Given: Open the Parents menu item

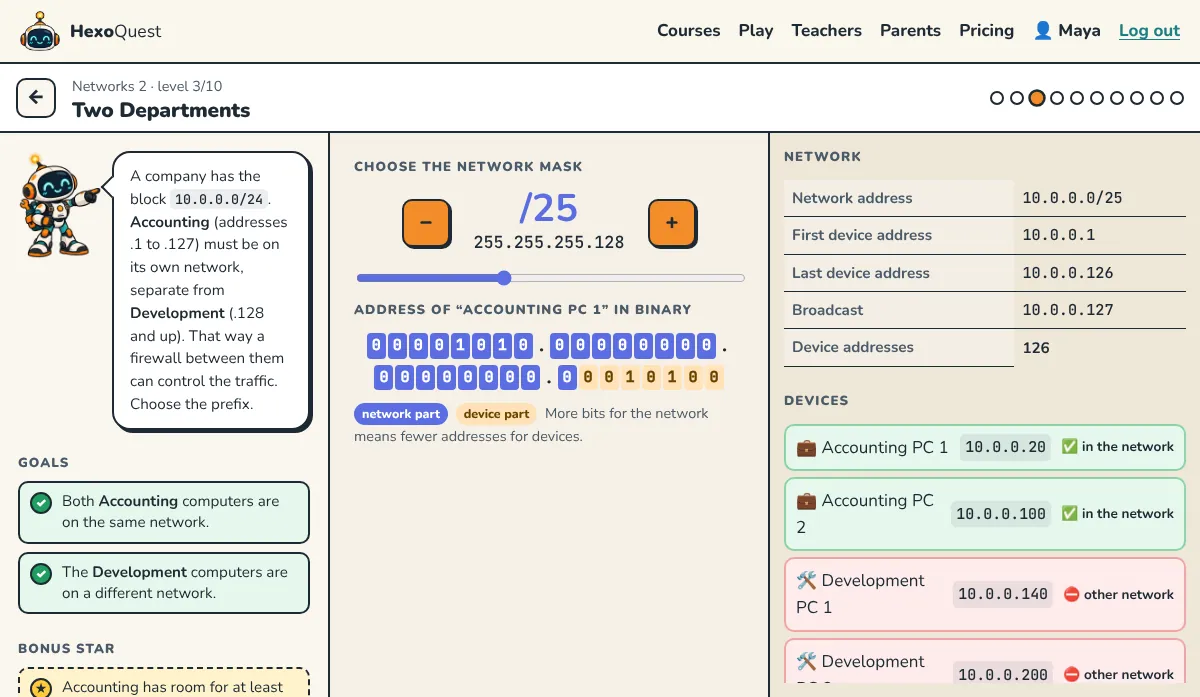Looking at the screenshot, I should point(910,31).
